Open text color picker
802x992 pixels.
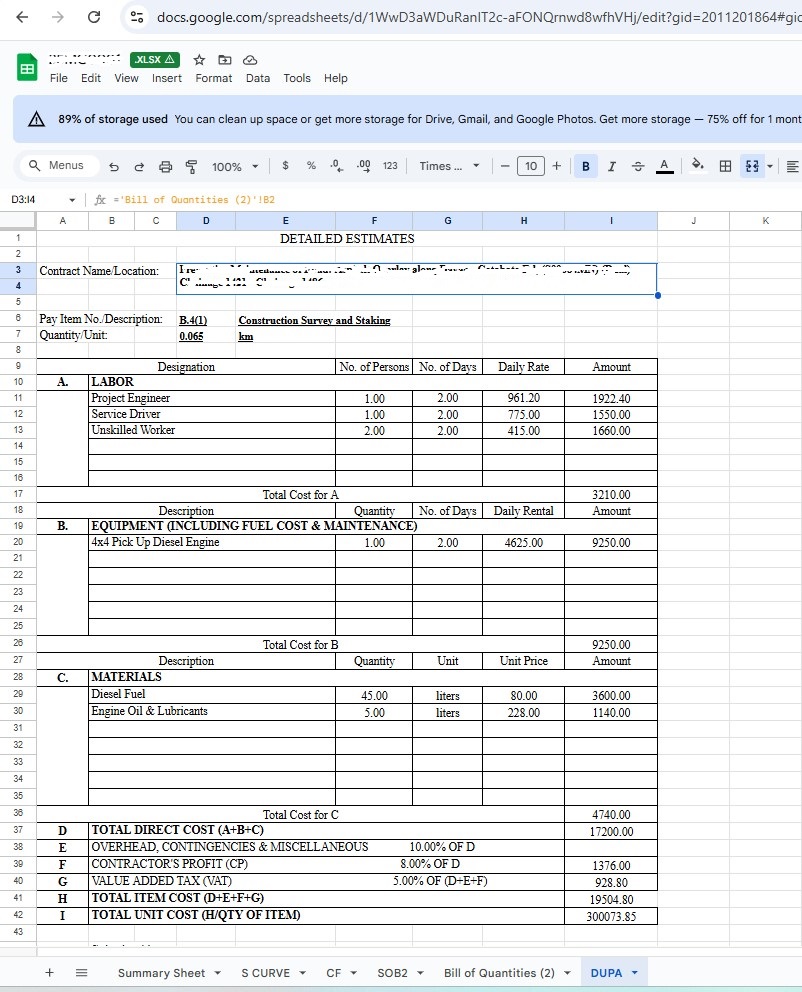tap(664, 166)
